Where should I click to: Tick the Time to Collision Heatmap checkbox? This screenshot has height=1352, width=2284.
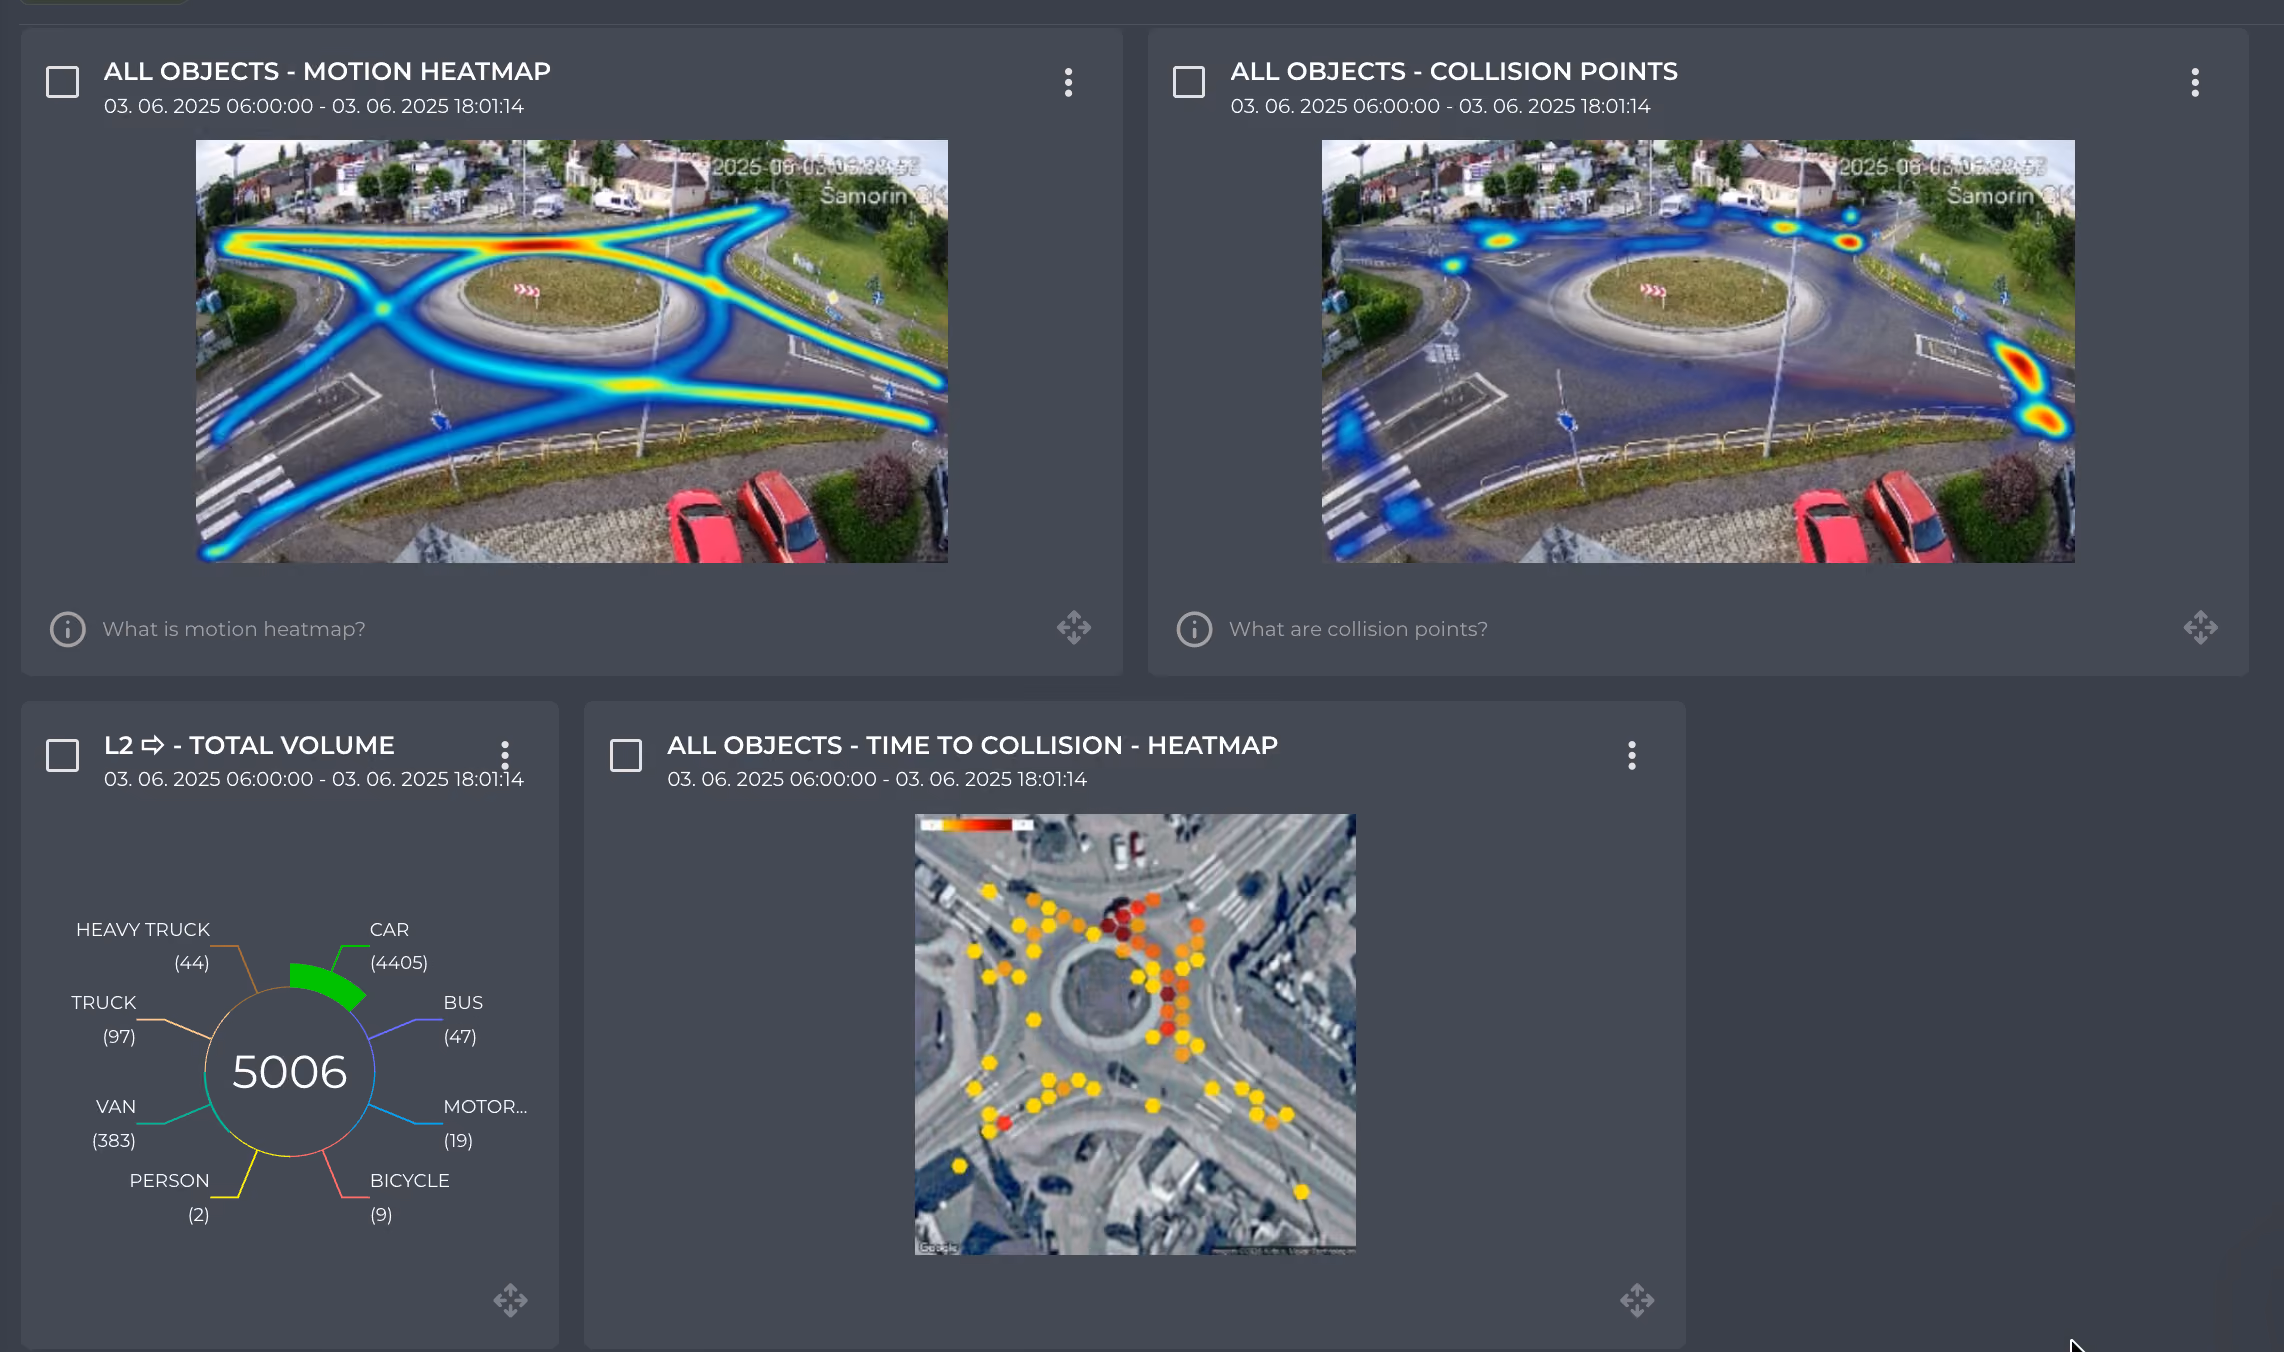626,755
